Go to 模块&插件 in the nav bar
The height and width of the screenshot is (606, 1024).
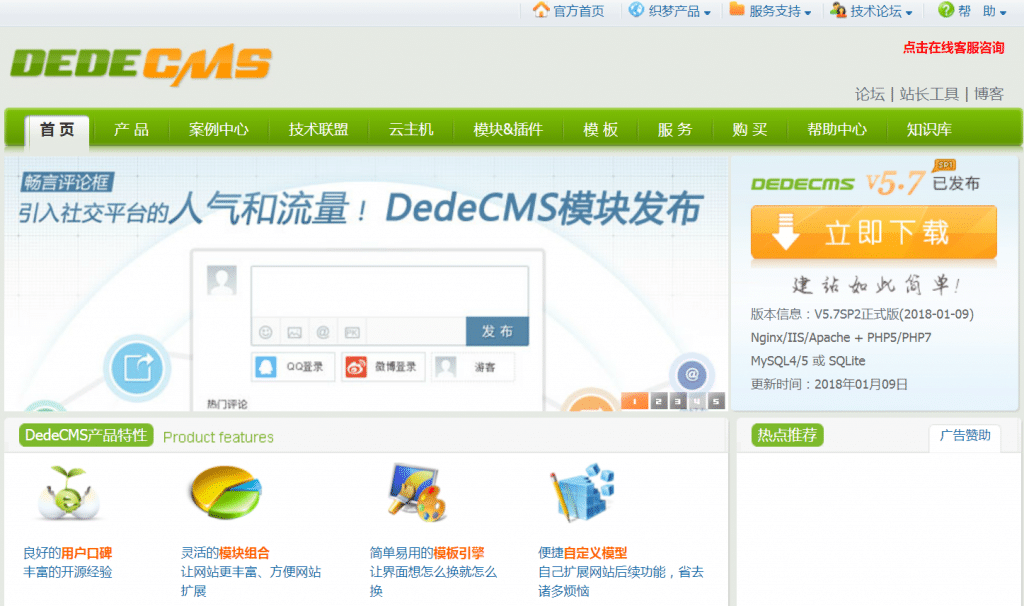[x=508, y=130]
